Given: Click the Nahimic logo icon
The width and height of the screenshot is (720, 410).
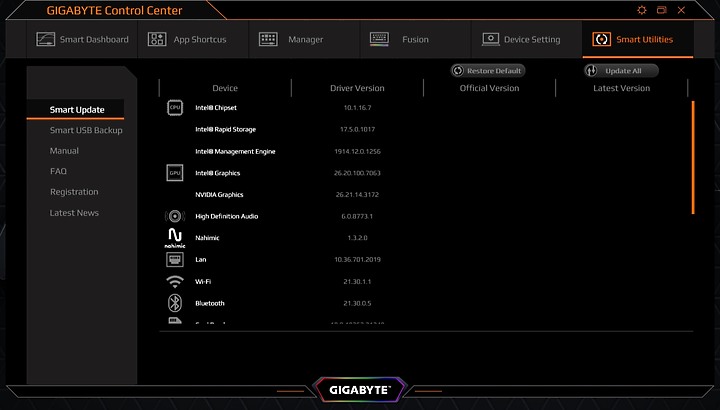Looking at the screenshot, I should [175, 238].
